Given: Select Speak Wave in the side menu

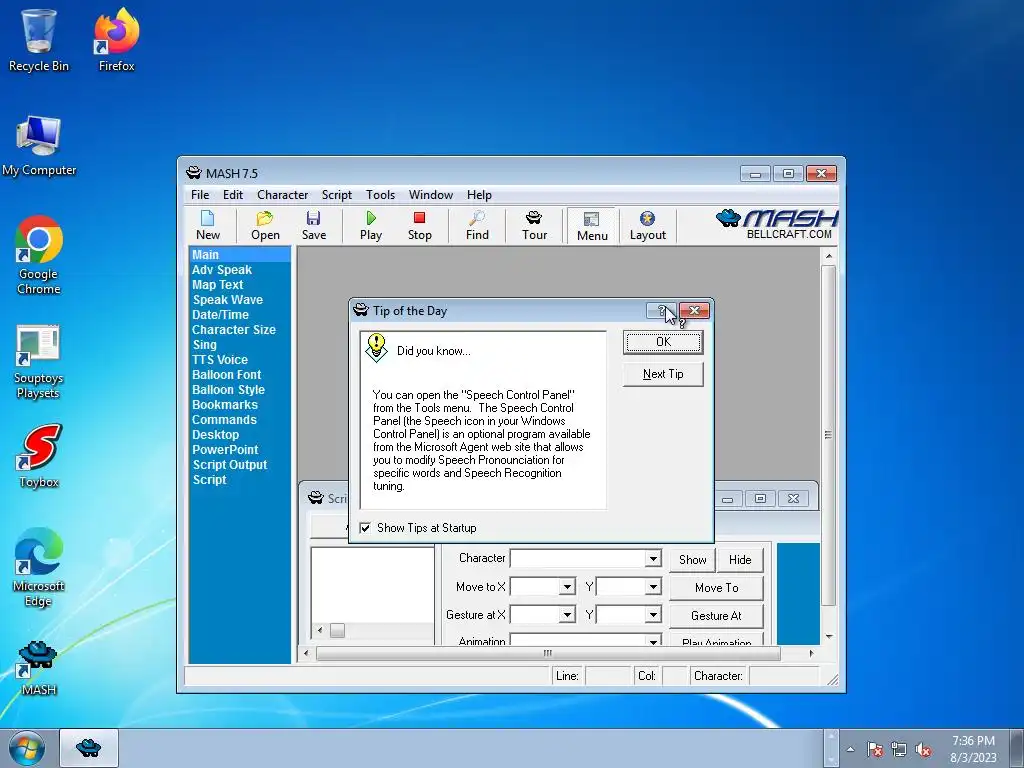Looking at the screenshot, I should [227, 300].
